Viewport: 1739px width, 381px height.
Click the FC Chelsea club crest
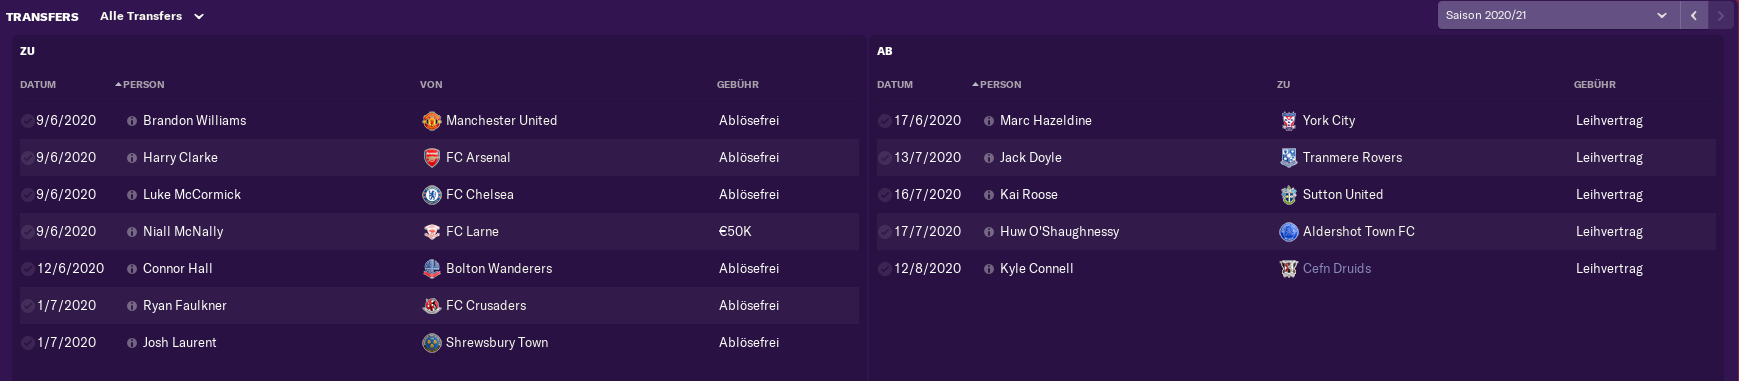click(x=432, y=195)
